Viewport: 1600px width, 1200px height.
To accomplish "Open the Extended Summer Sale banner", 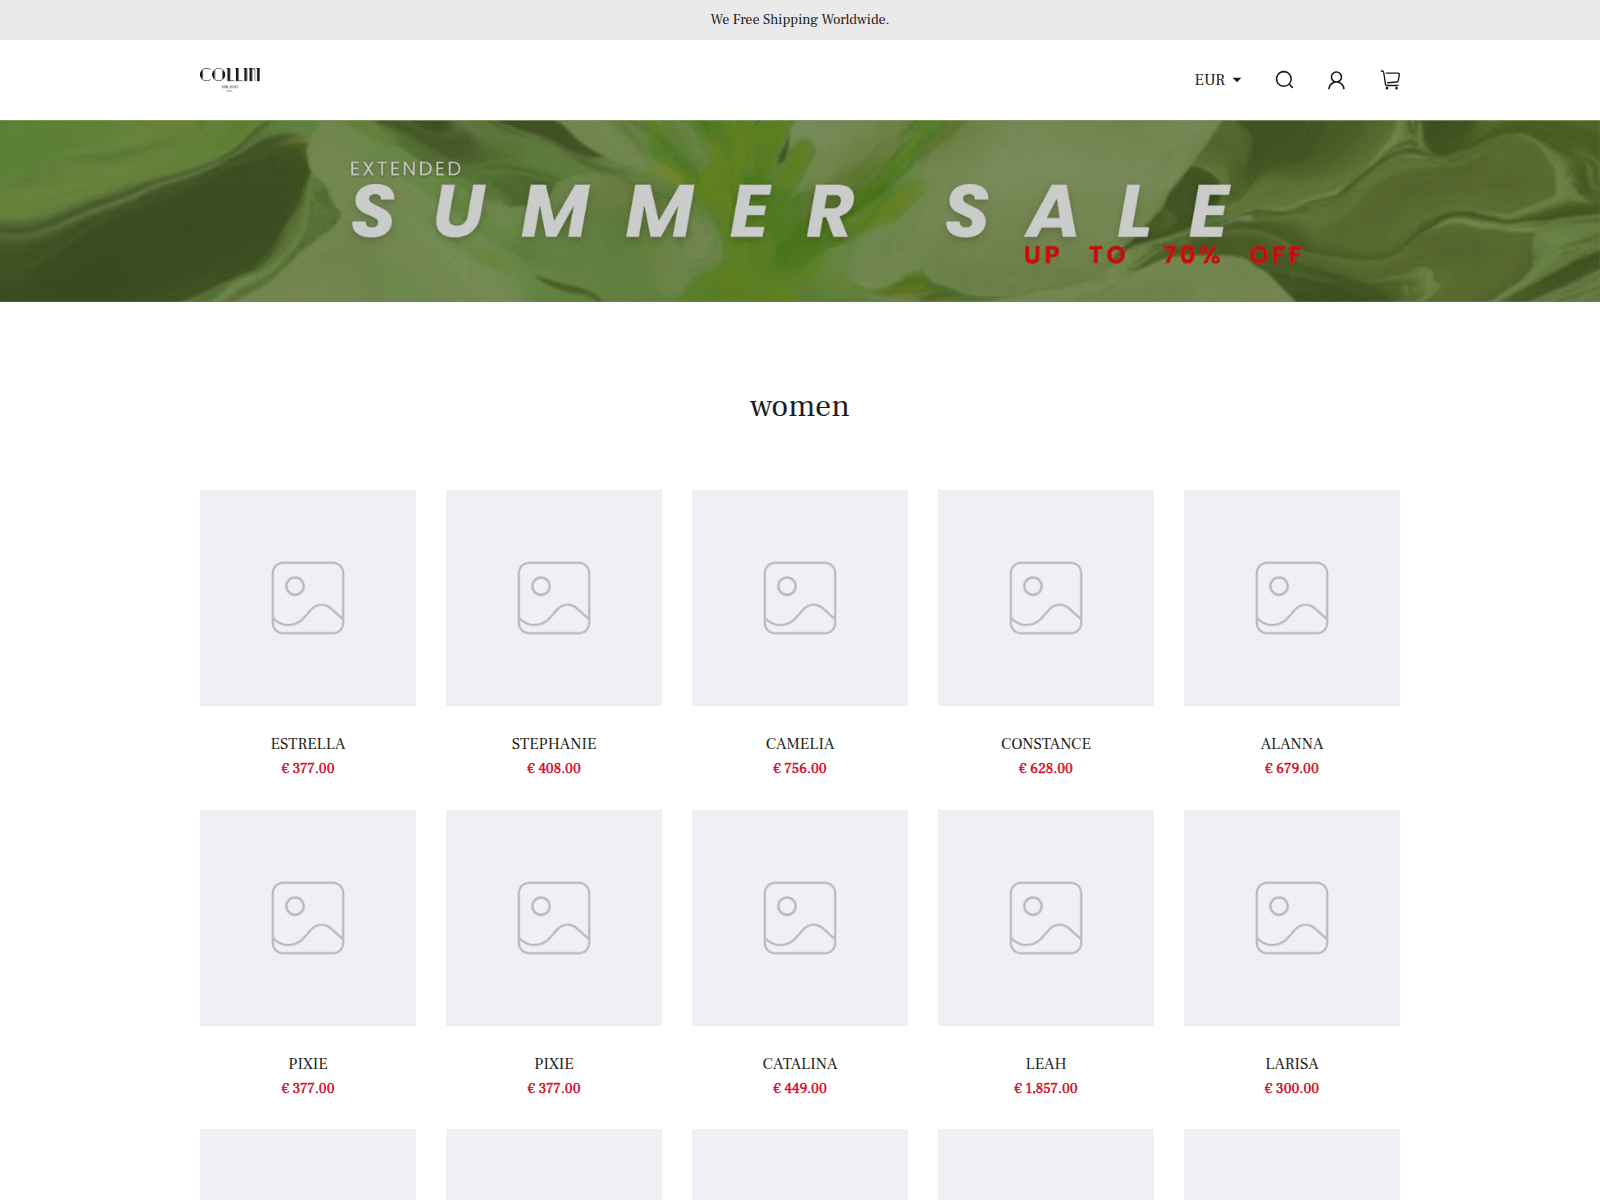I will (x=800, y=211).
